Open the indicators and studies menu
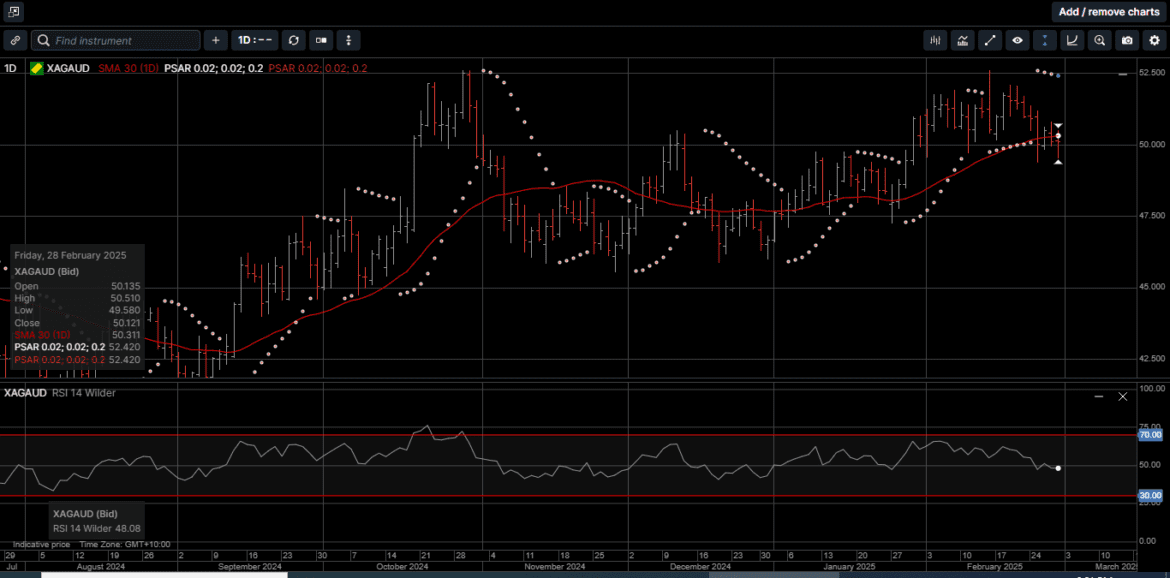Viewport: 1170px width, 578px height. (x=962, y=41)
